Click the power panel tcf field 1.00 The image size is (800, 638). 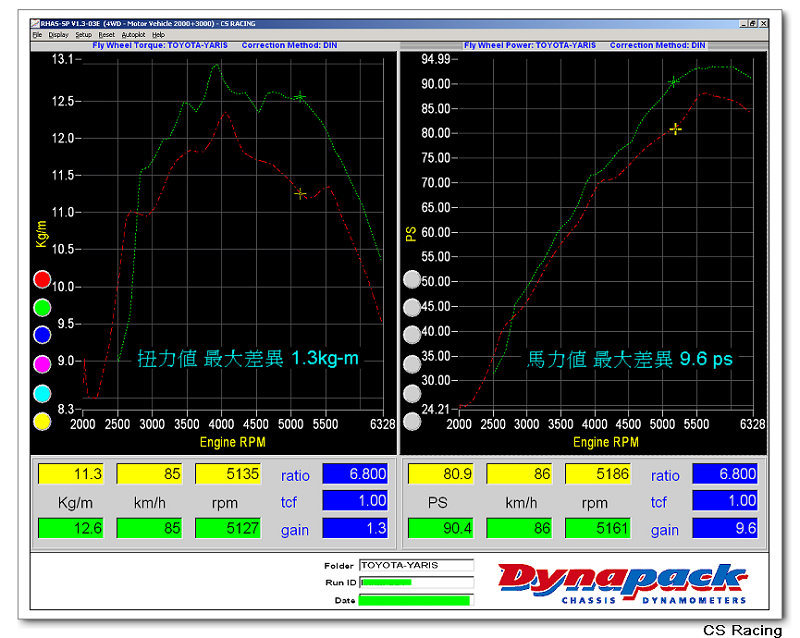(x=725, y=500)
